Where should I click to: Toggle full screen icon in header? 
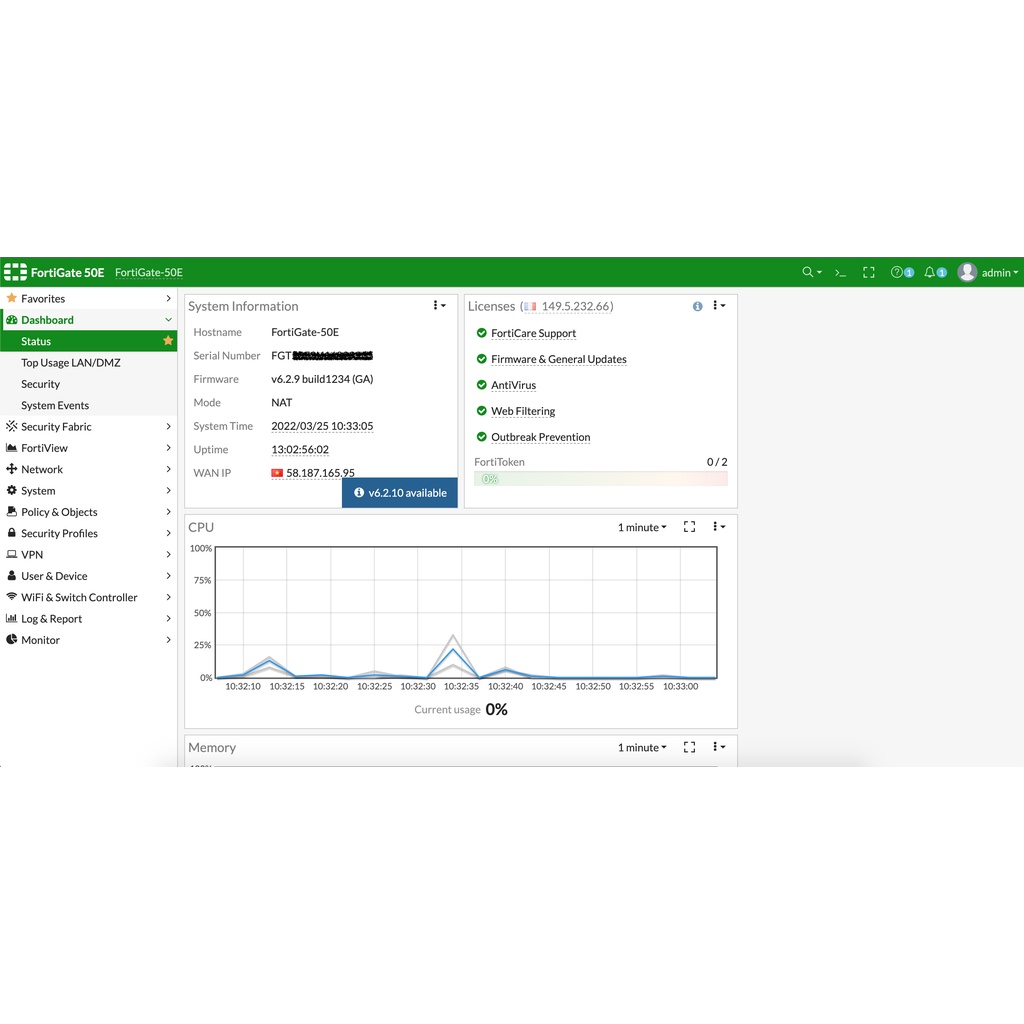pos(869,272)
